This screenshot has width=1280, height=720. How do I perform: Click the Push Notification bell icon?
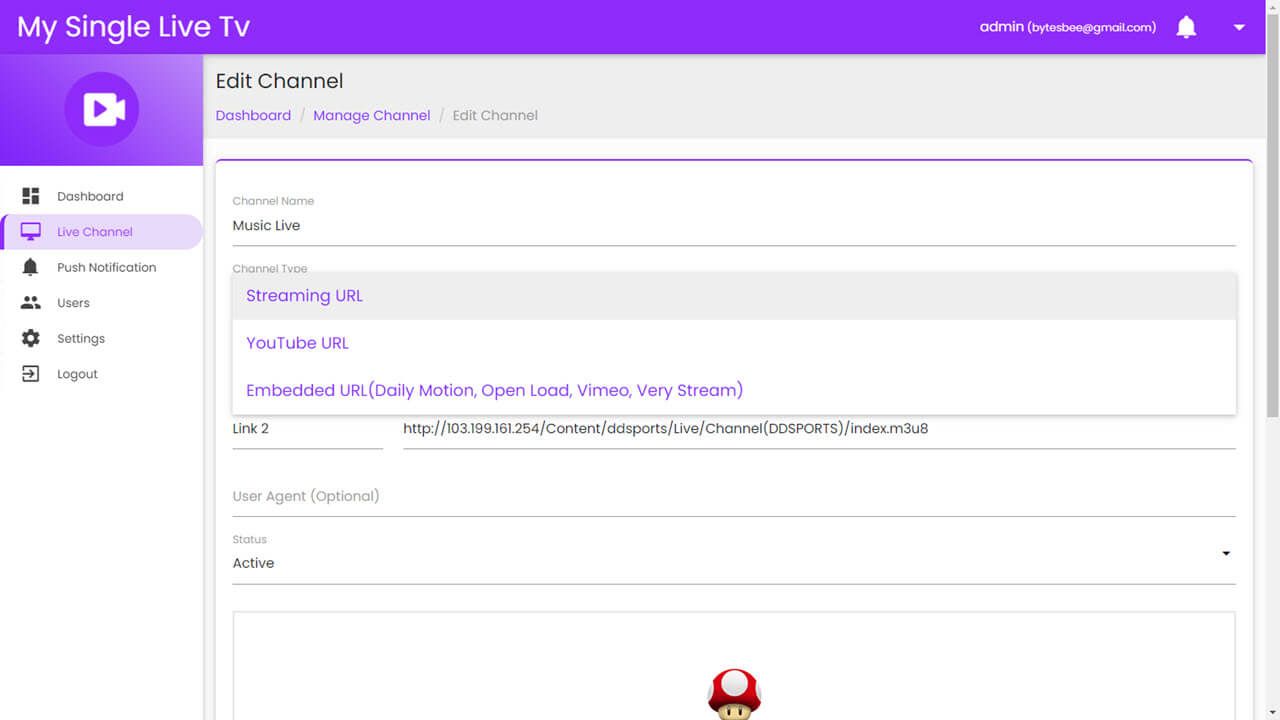coord(31,267)
